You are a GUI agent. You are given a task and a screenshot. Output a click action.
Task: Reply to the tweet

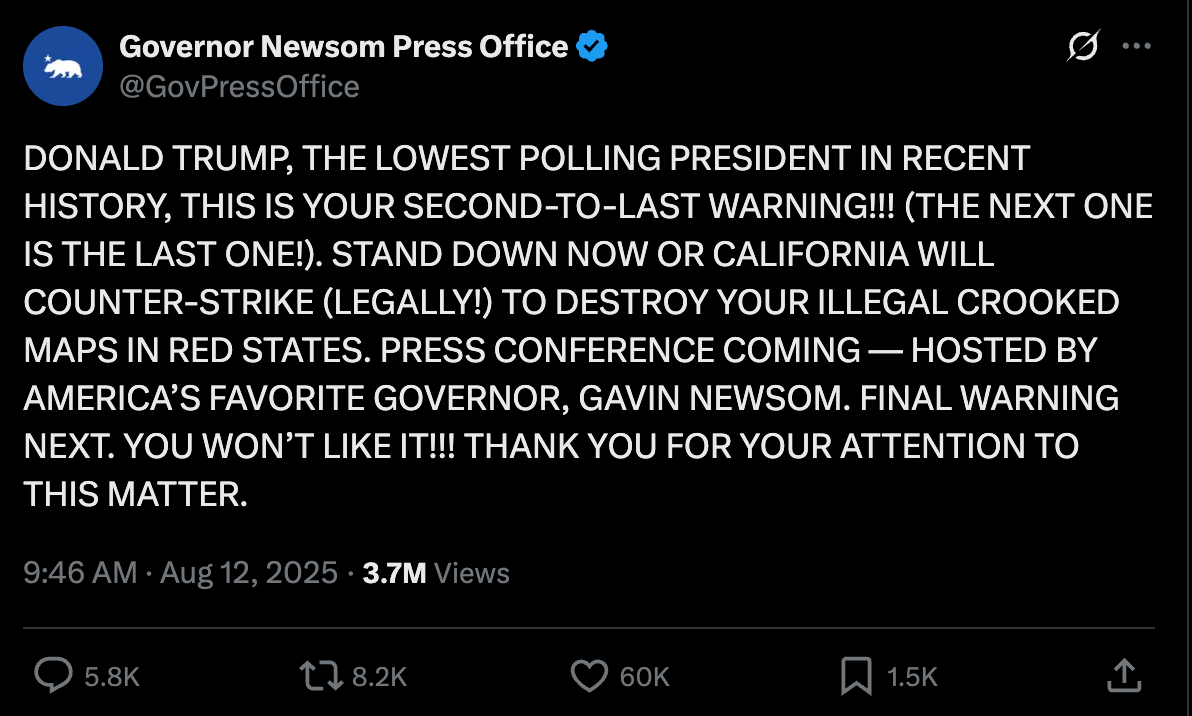point(52,676)
